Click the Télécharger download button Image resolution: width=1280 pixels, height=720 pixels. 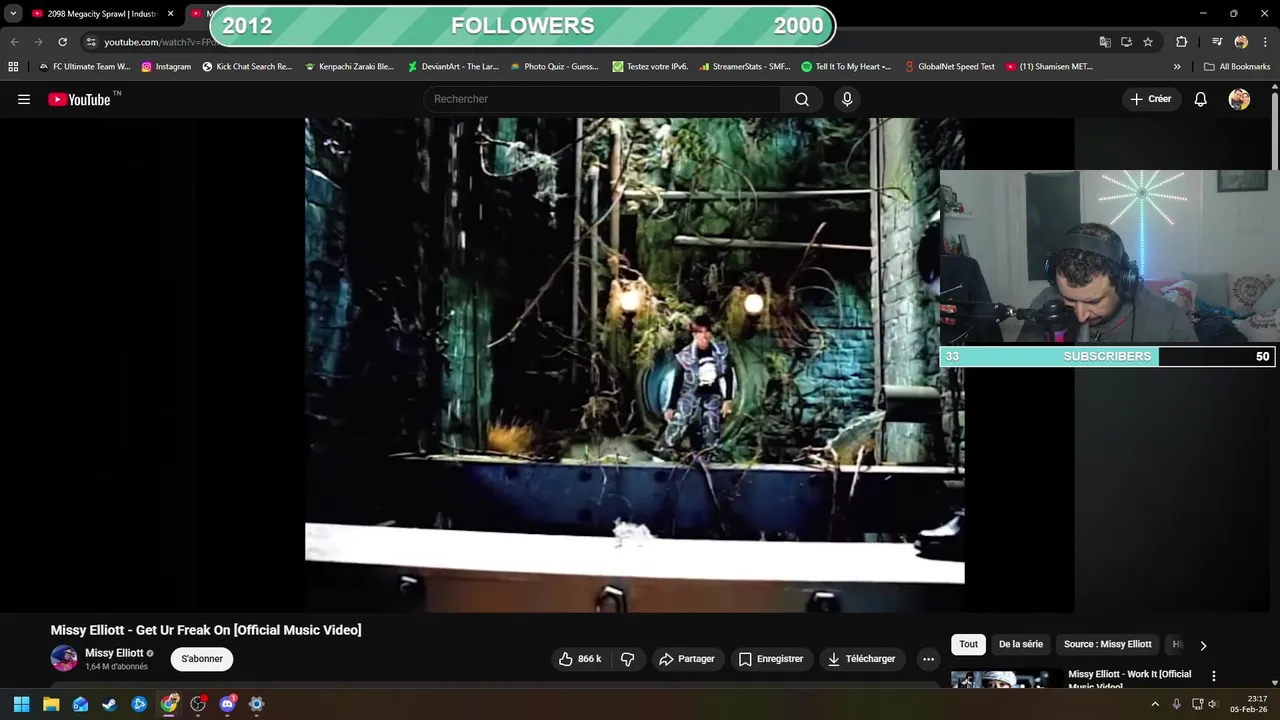(x=862, y=659)
